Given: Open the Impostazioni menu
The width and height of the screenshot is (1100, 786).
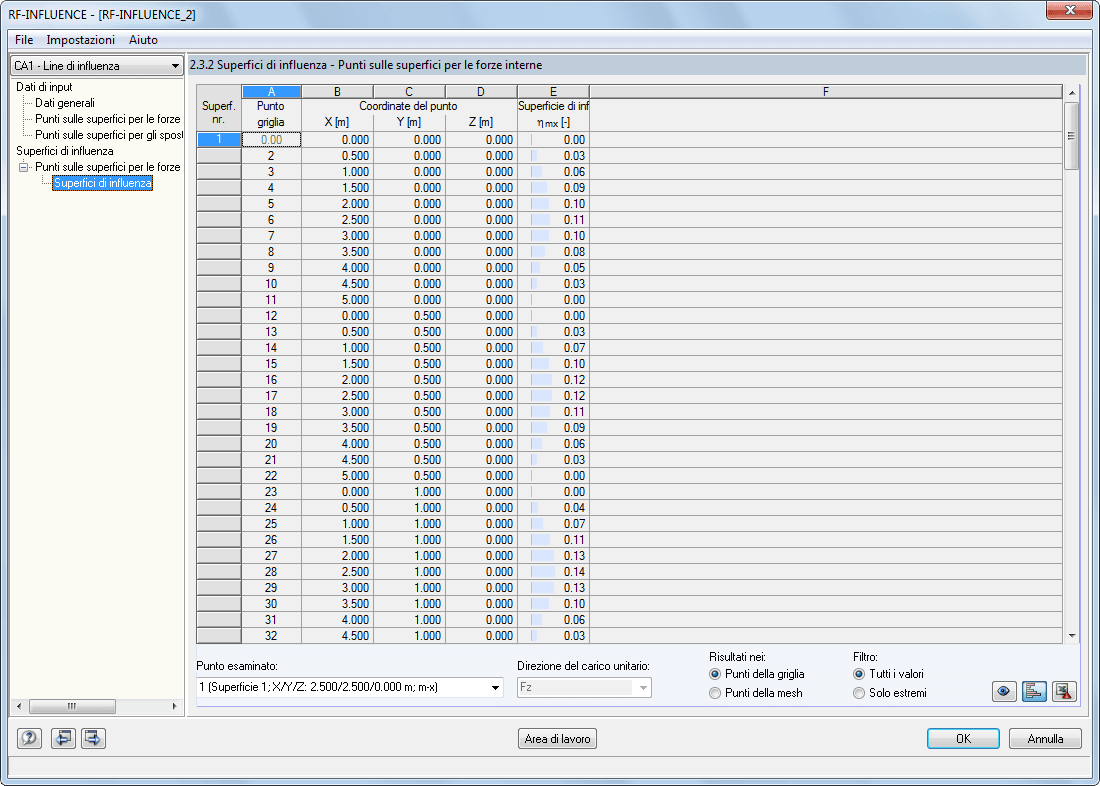Looking at the screenshot, I should click(x=81, y=40).
